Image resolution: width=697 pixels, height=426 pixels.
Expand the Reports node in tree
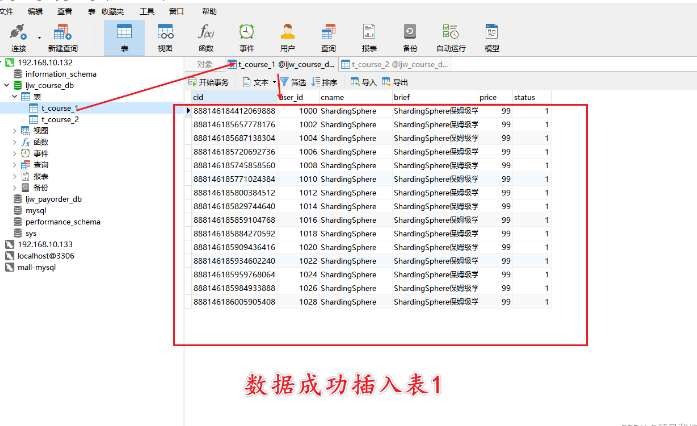pyautogui.click(x=14, y=176)
